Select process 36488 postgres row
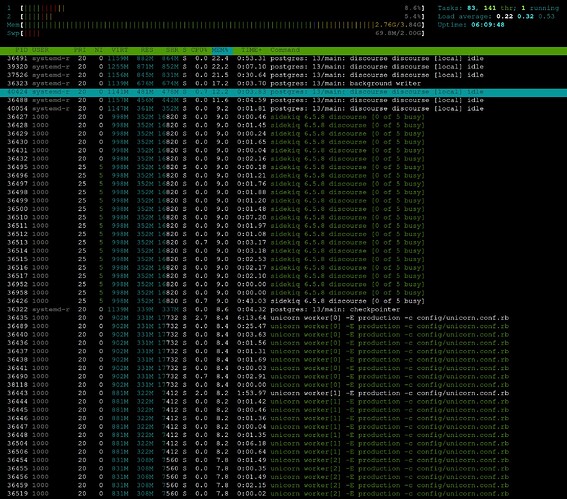The width and height of the screenshot is (567, 499). [x=284, y=100]
